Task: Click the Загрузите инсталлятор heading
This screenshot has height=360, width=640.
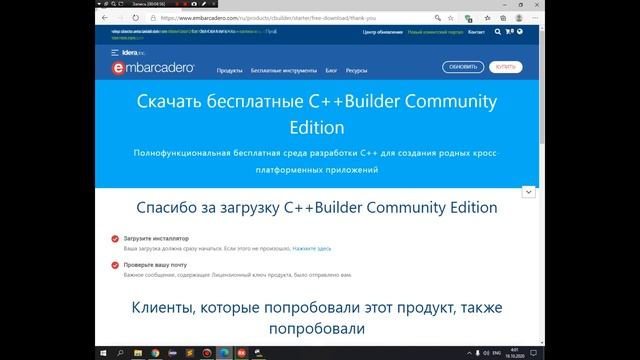Action: tap(156, 238)
